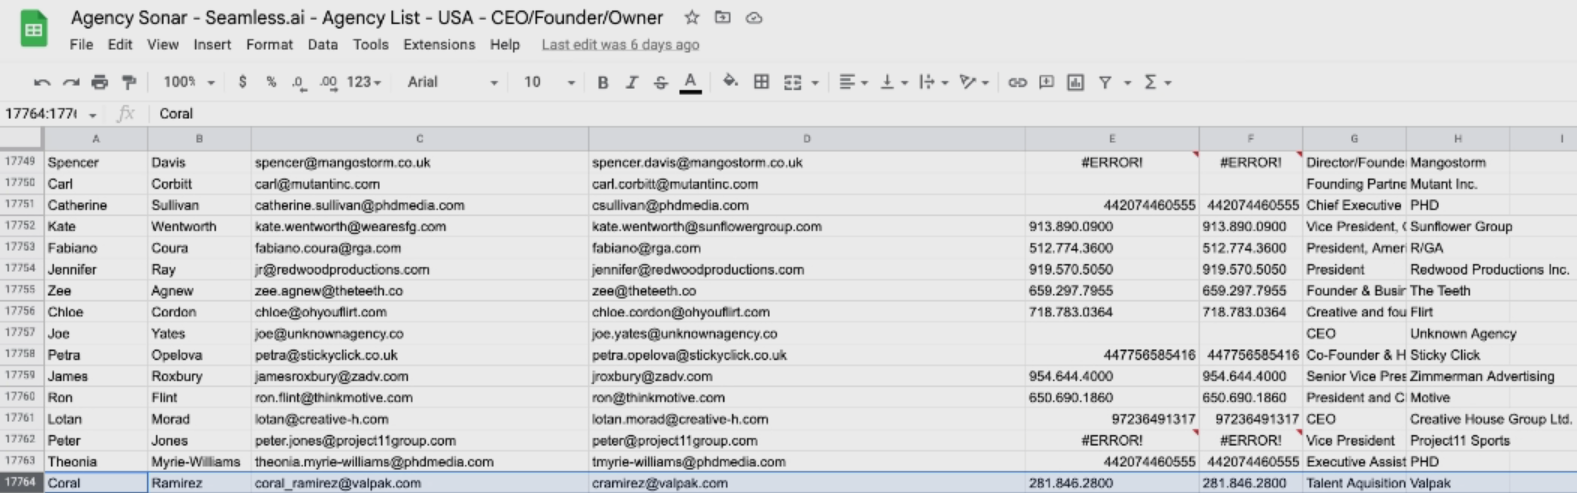Open the Arial font dropdown
The image size is (1577, 493).
click(452, 82)
